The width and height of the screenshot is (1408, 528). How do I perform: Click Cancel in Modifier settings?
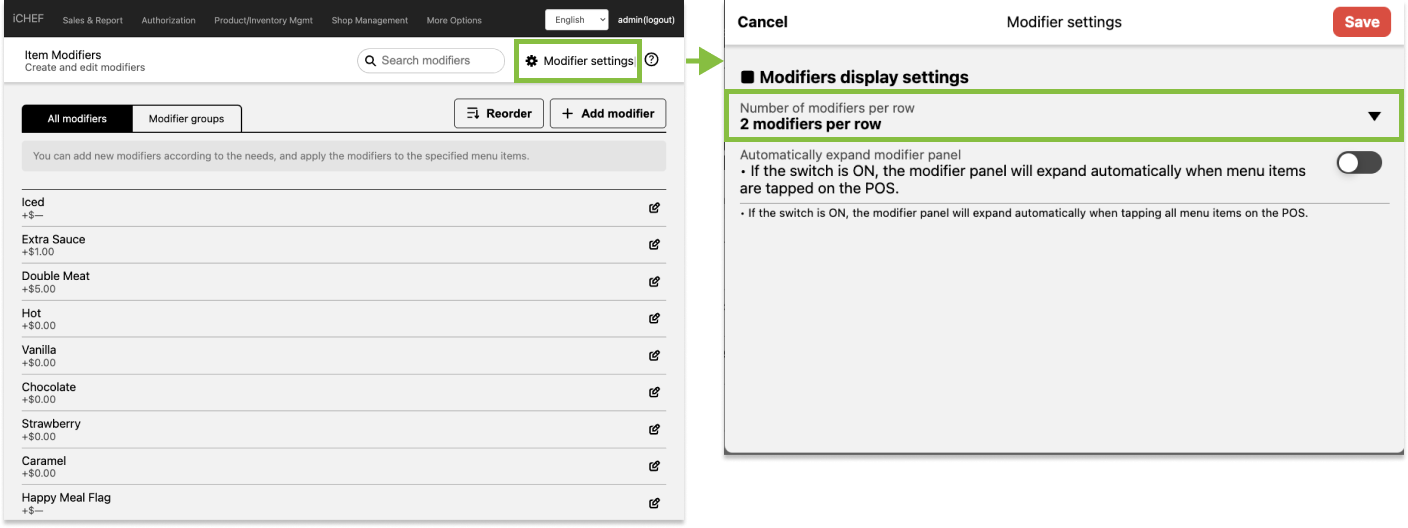[x=762, y=22]
